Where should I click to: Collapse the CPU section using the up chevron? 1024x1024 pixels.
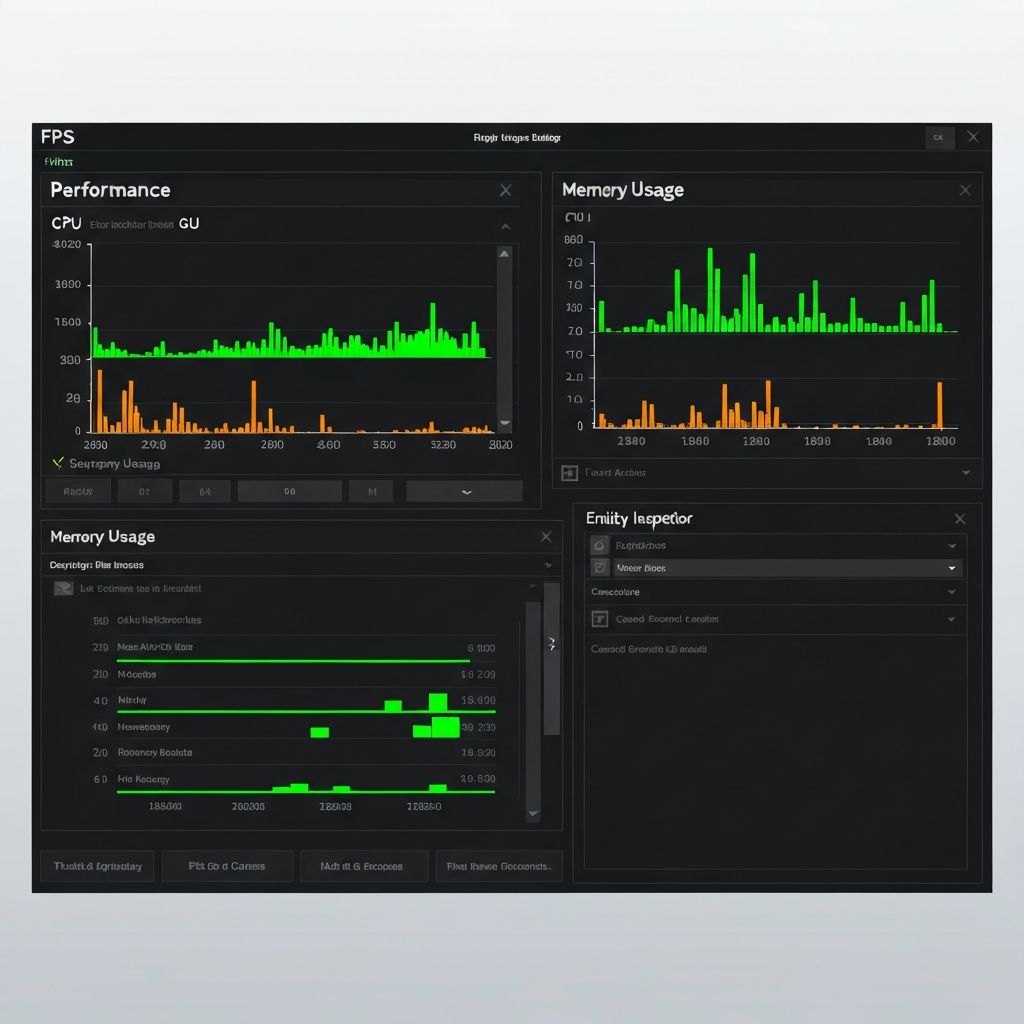coord(505,226)
